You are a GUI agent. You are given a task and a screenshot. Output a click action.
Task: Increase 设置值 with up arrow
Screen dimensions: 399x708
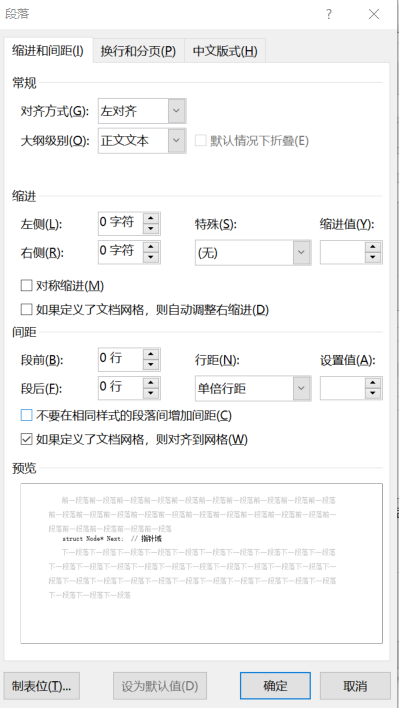(373, 382)
